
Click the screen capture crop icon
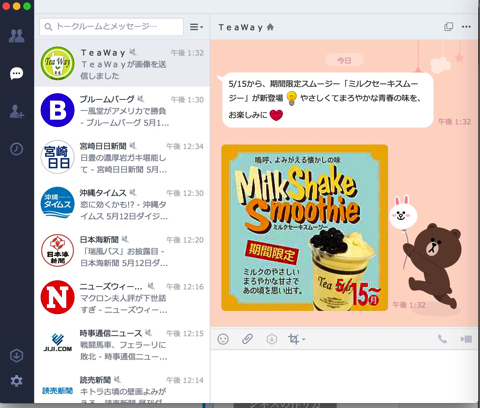(x=293, y=339)
